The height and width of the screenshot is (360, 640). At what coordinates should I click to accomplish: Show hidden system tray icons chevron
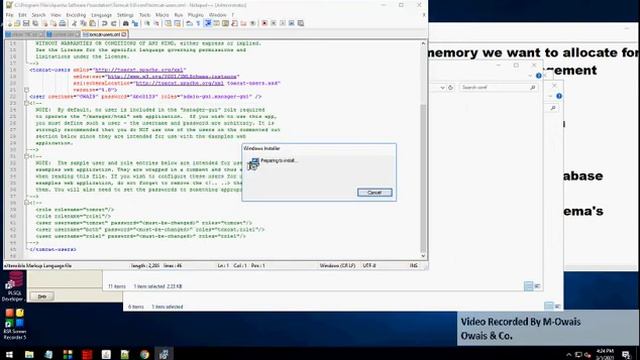(569, 355)
